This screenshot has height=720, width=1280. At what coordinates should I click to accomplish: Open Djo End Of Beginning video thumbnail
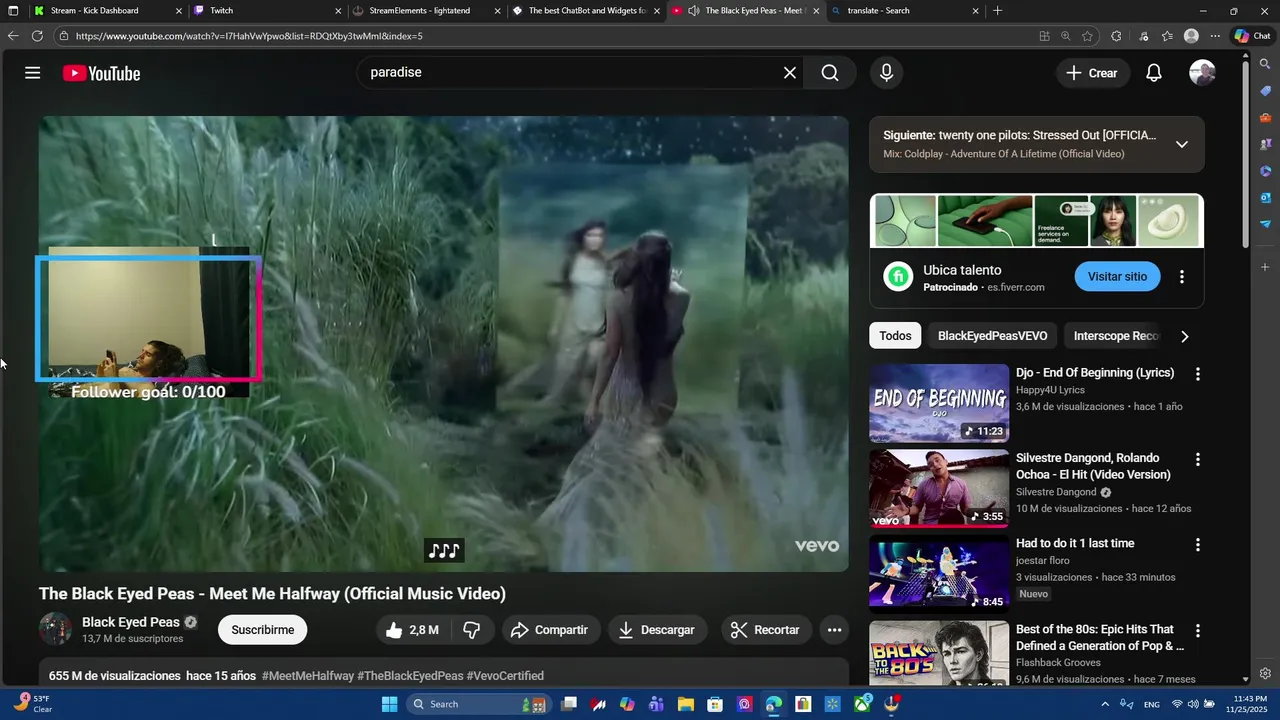tap(939, 403)
